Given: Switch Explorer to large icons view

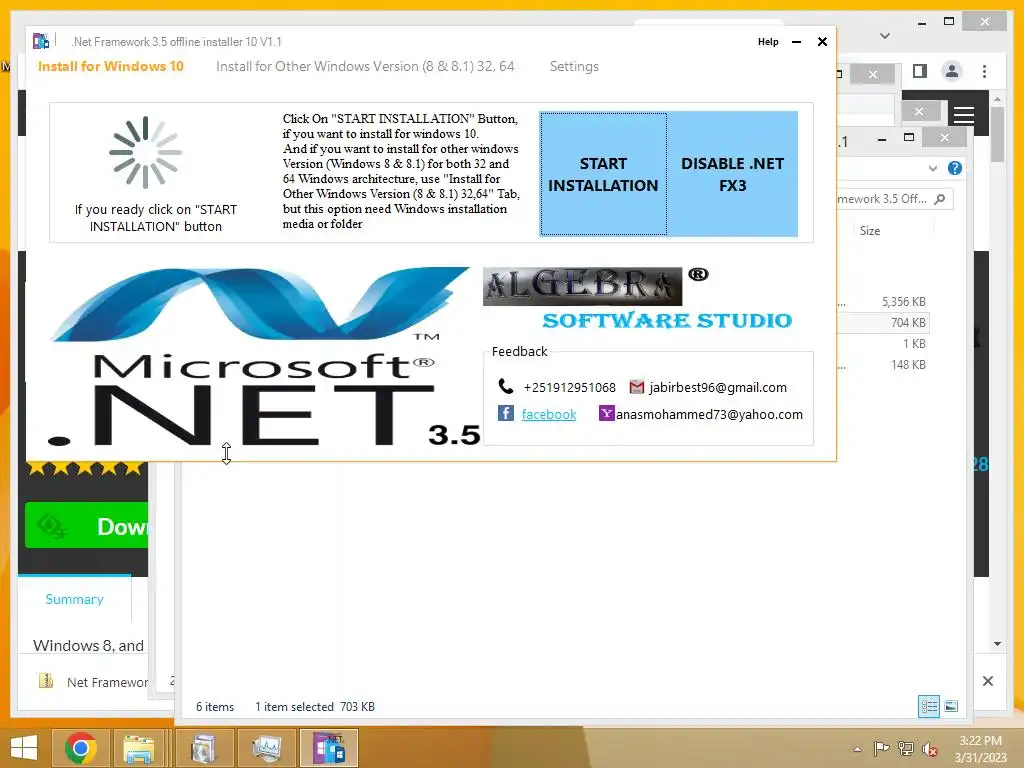Looking at the screenshot, I should pyautogui.click(x=951, y=706).
